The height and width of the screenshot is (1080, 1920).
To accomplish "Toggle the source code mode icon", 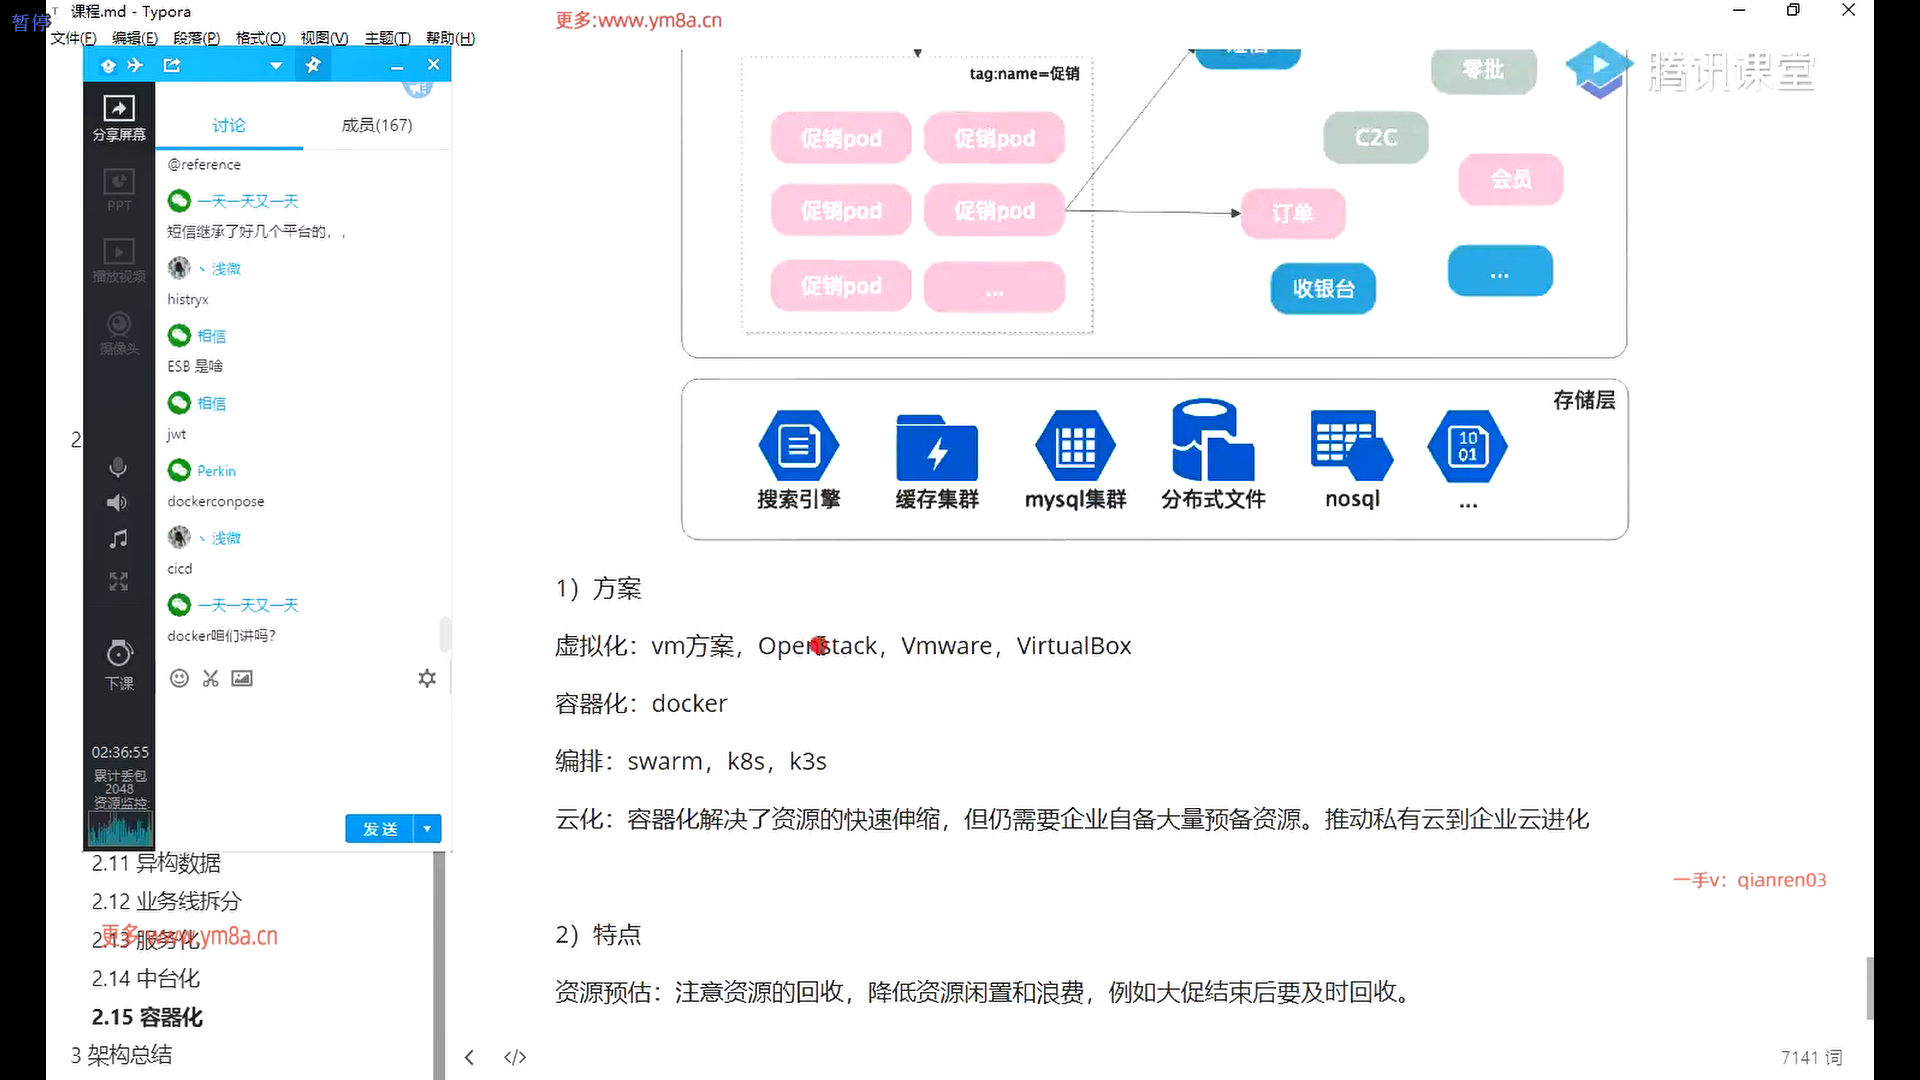I will click(x=515, y=1057).
